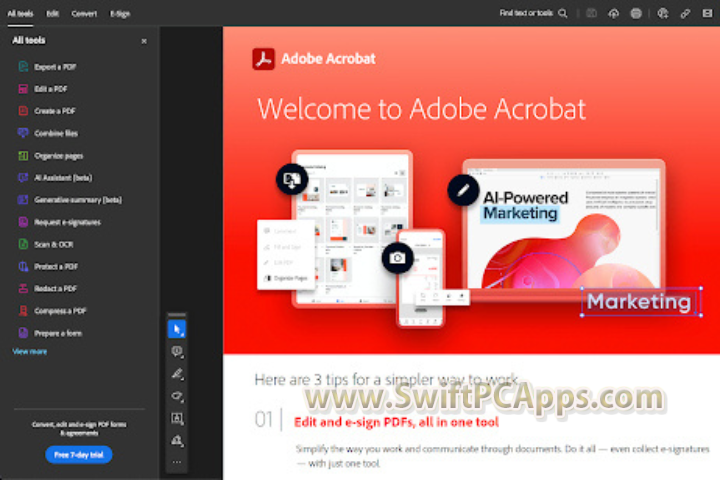Open the Compress a PDF tool
Viewport: 720px width, 480px height.
[x=52, y=311]
